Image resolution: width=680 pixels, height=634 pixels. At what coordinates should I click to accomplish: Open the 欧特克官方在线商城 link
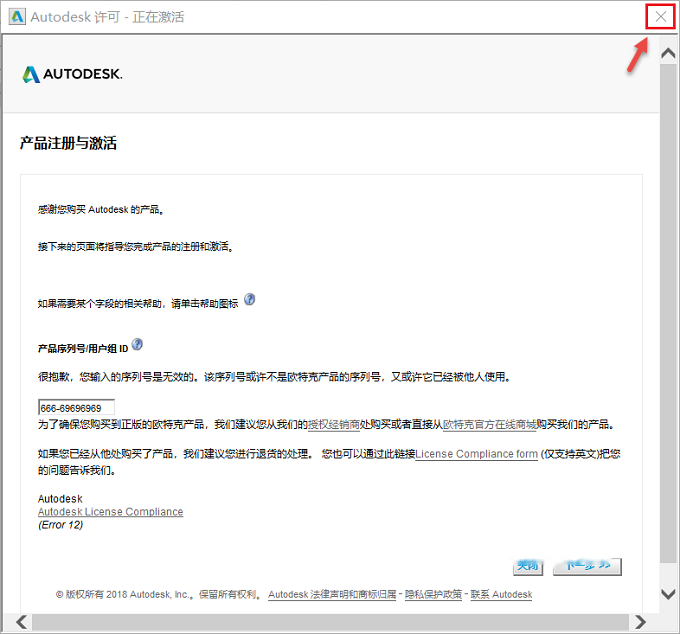(x=489, y=425)
